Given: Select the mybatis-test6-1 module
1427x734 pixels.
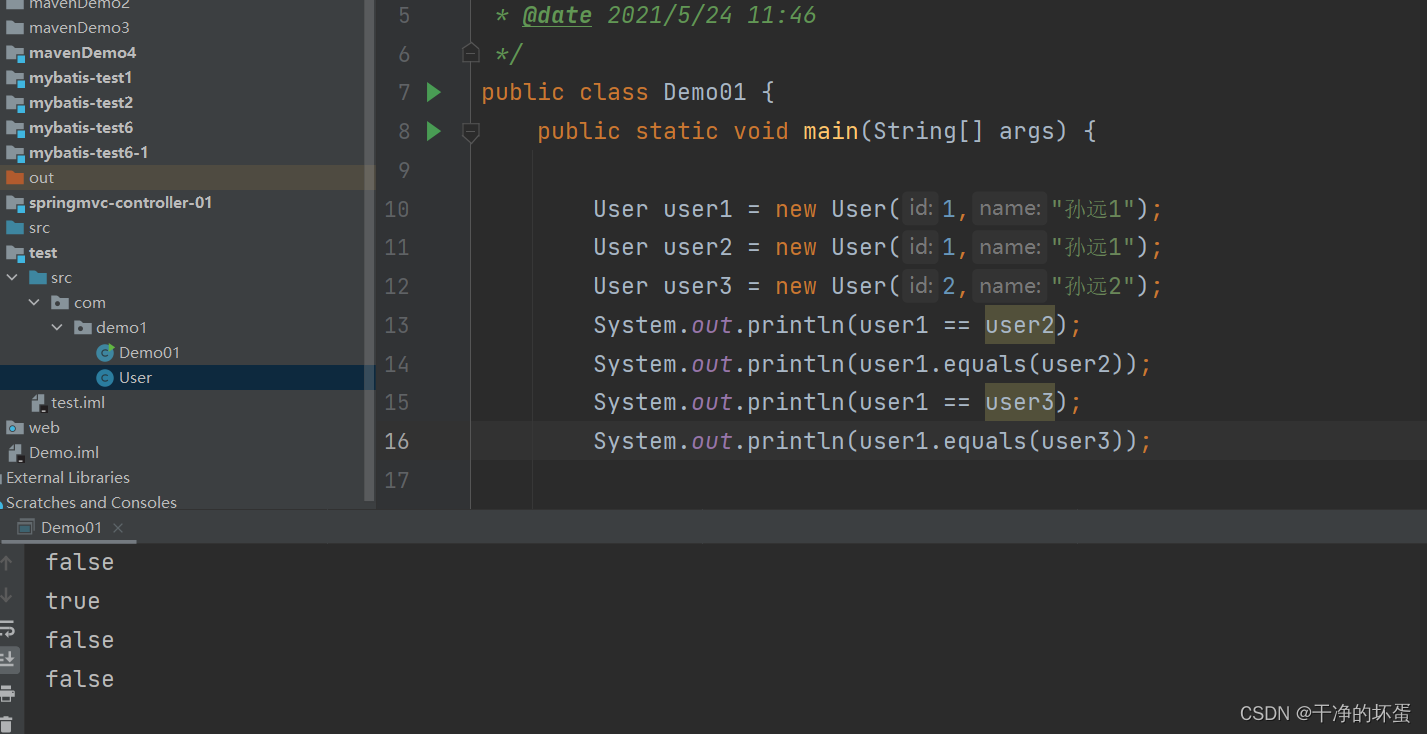Looking at the screenshot, I should click(x=88, y=153).
